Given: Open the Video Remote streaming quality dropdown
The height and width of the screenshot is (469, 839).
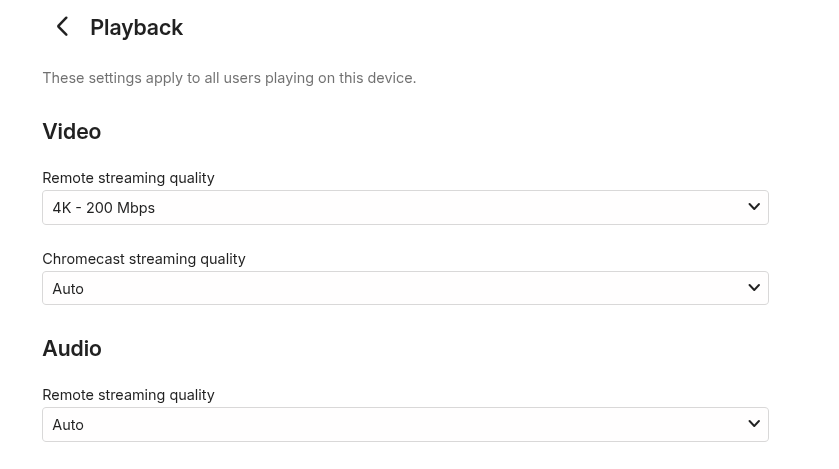Looking at the screenshot, I should pos(404,207).
